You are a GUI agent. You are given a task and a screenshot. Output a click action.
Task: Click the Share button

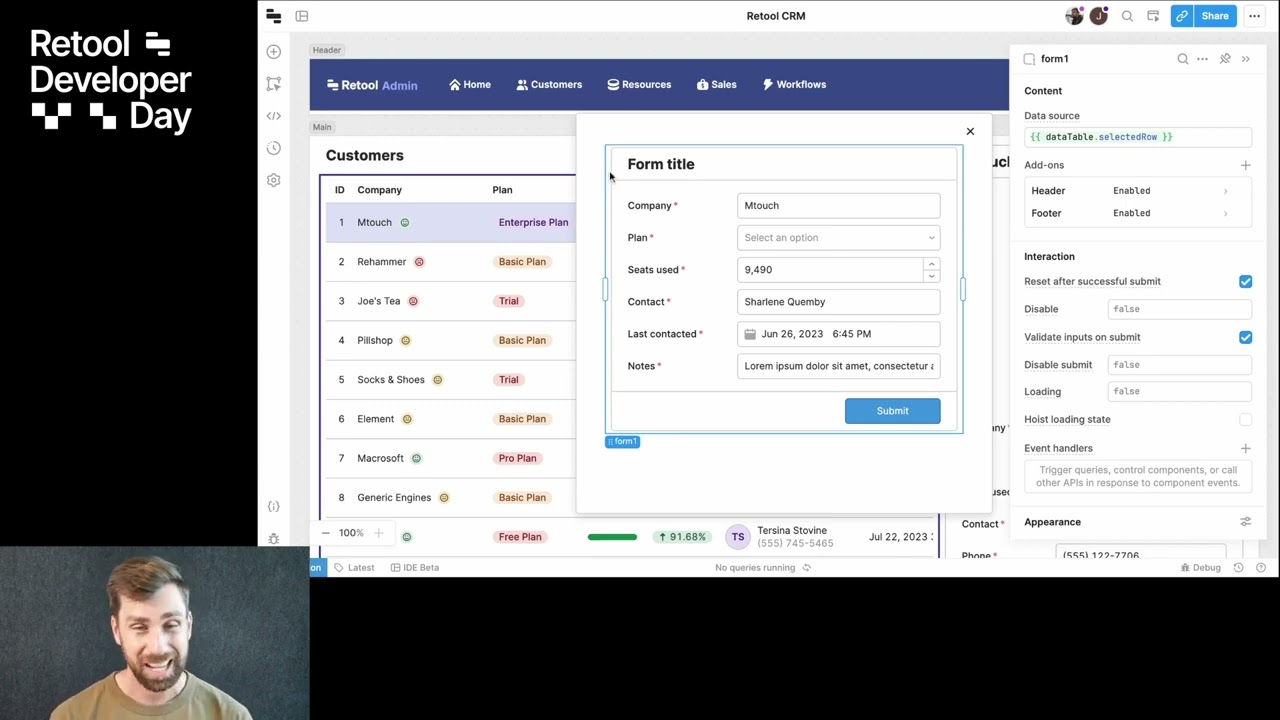tap(1215, 16)
